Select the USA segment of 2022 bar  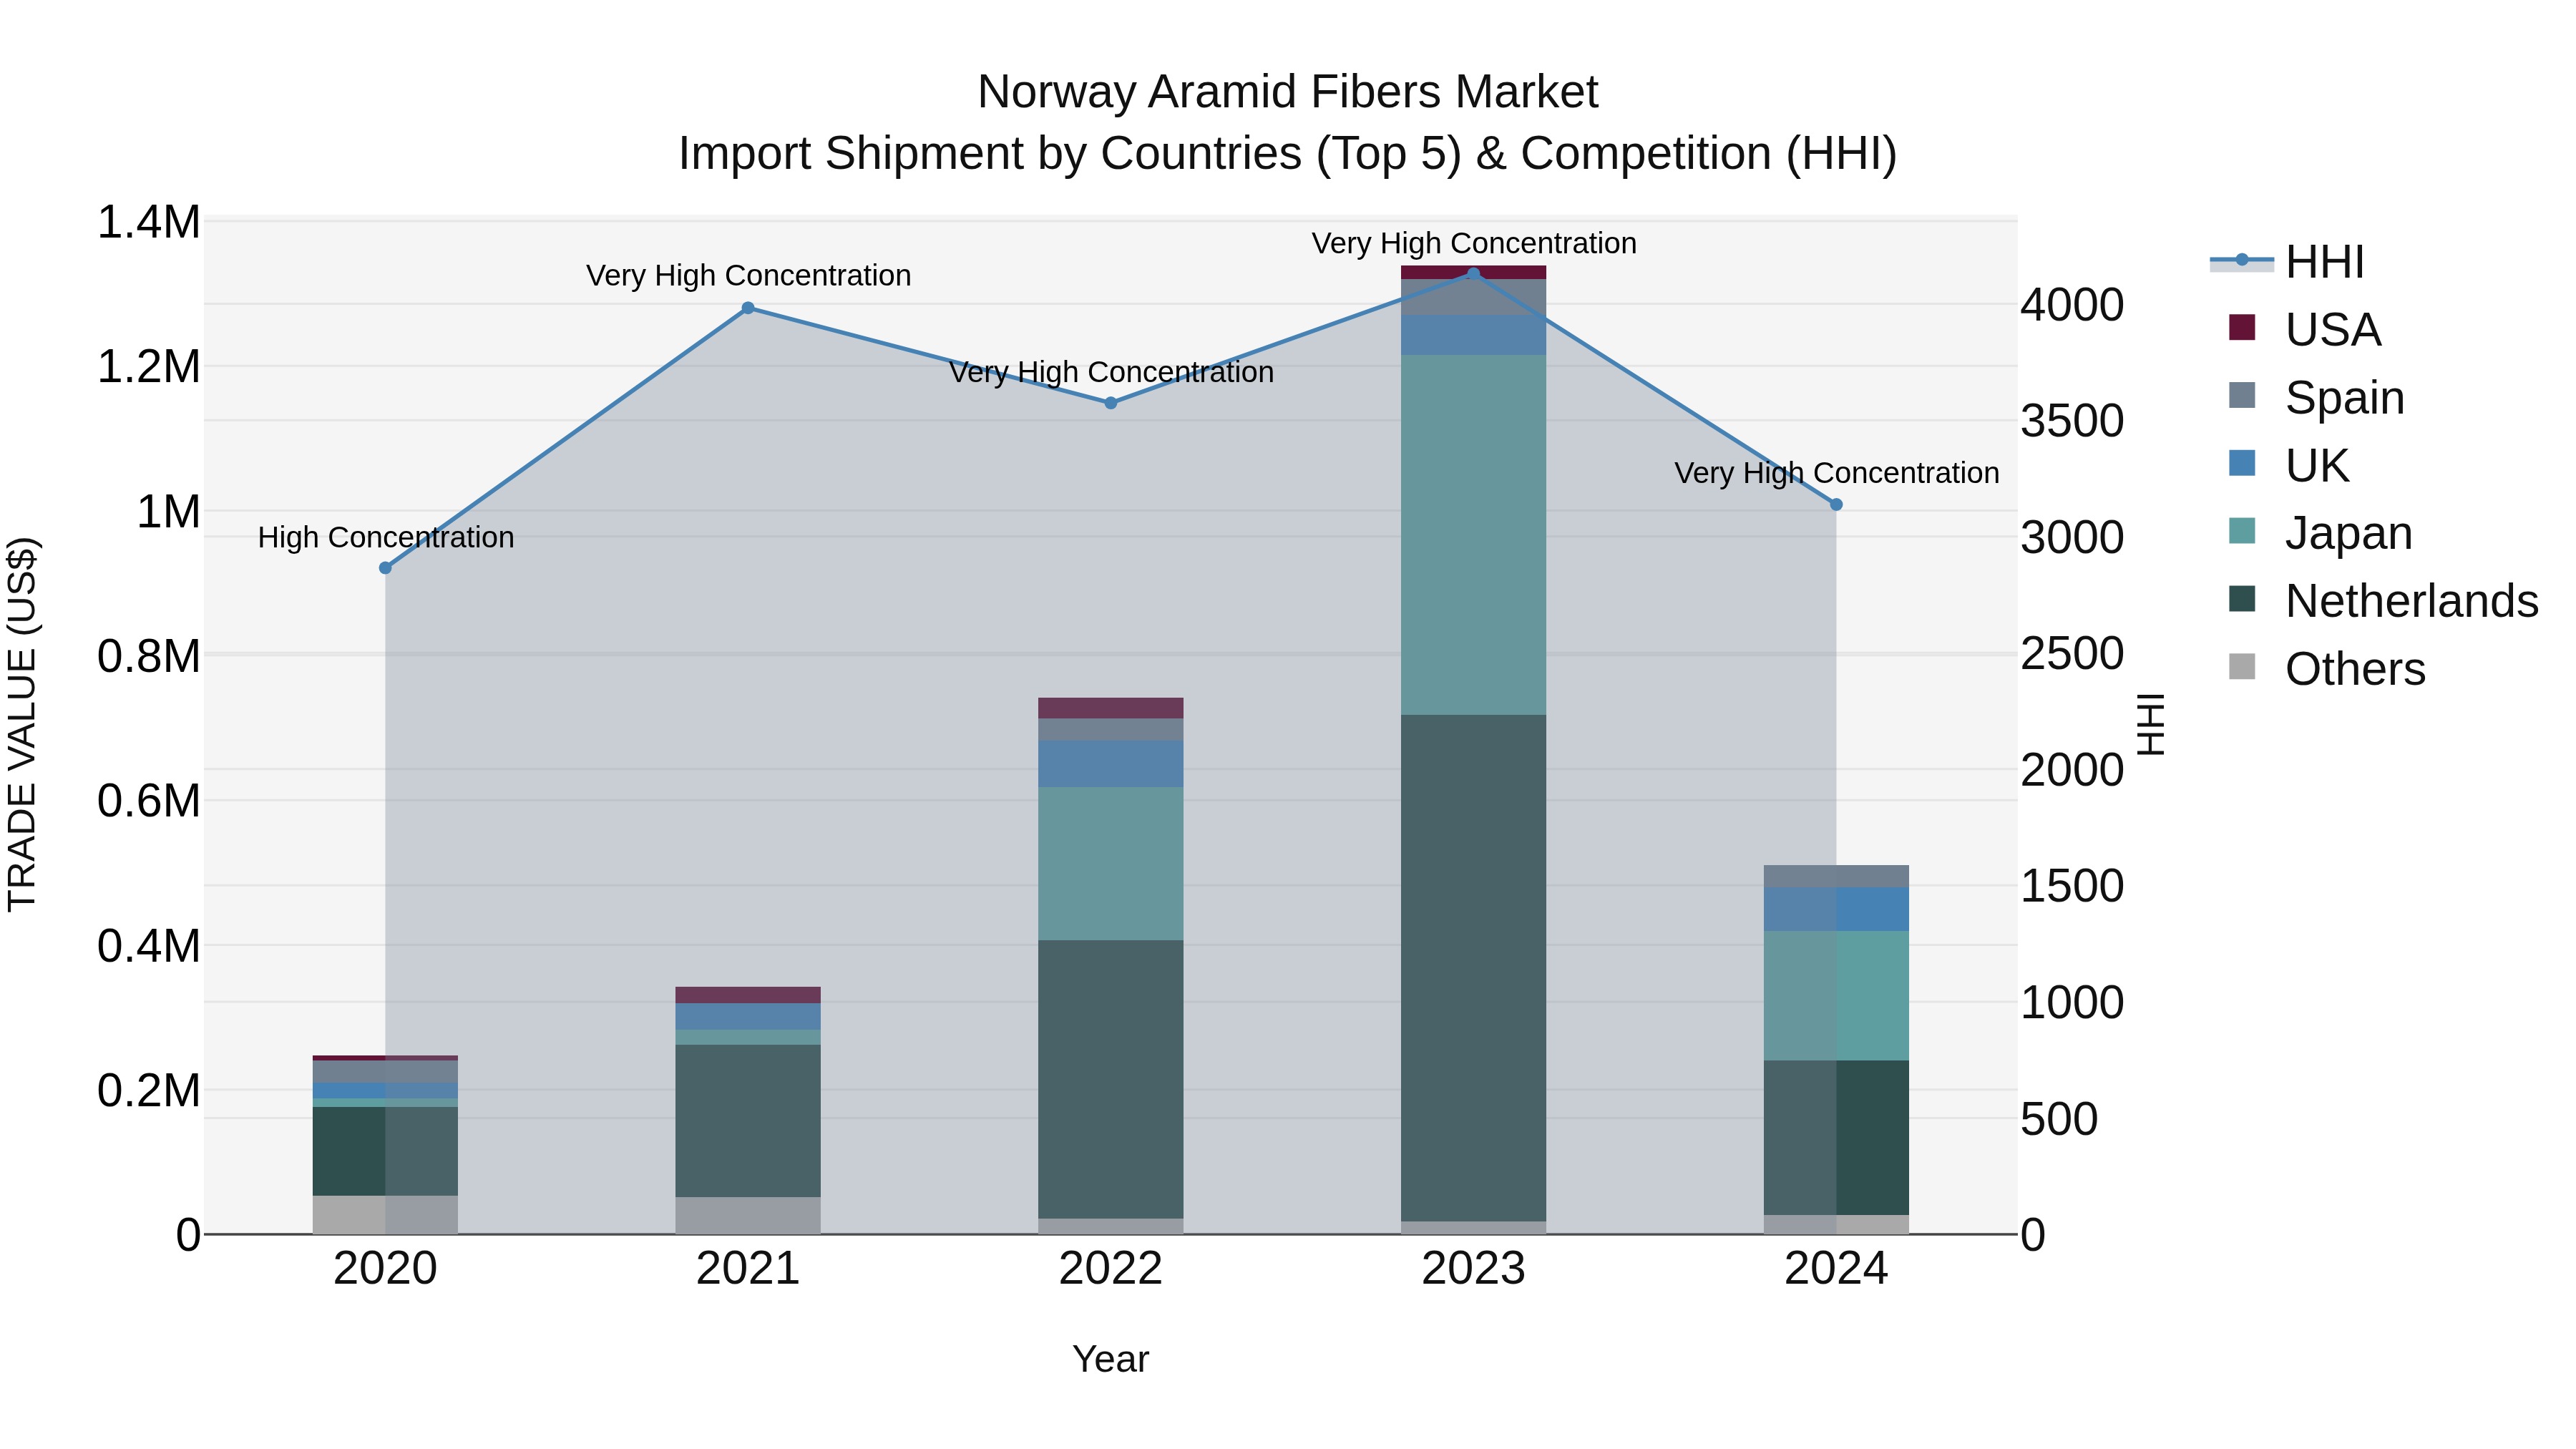(1110, 708)
